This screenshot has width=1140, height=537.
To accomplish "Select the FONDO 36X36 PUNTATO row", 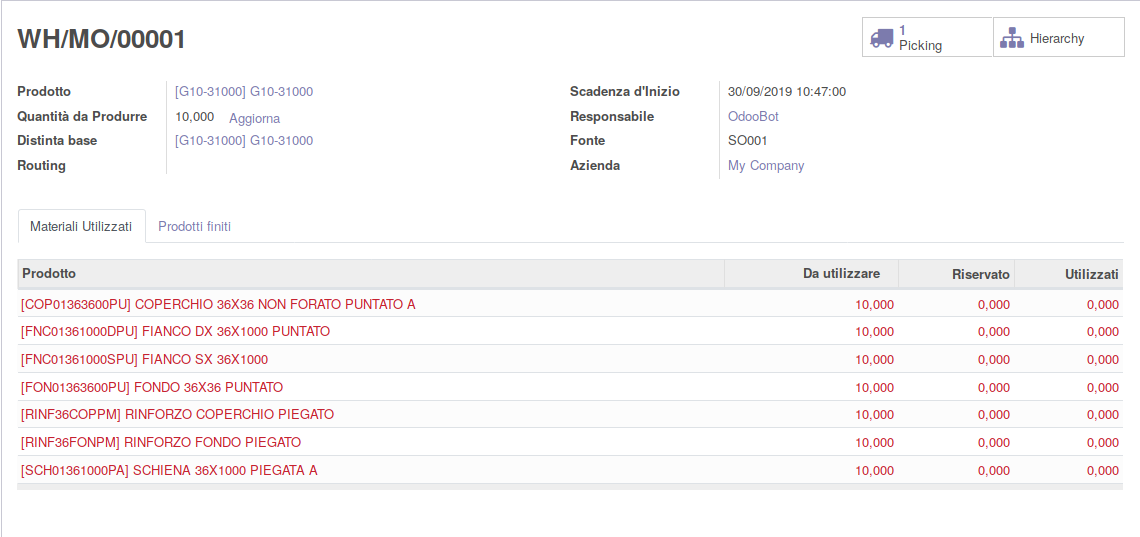I will (x=570, y=387).
